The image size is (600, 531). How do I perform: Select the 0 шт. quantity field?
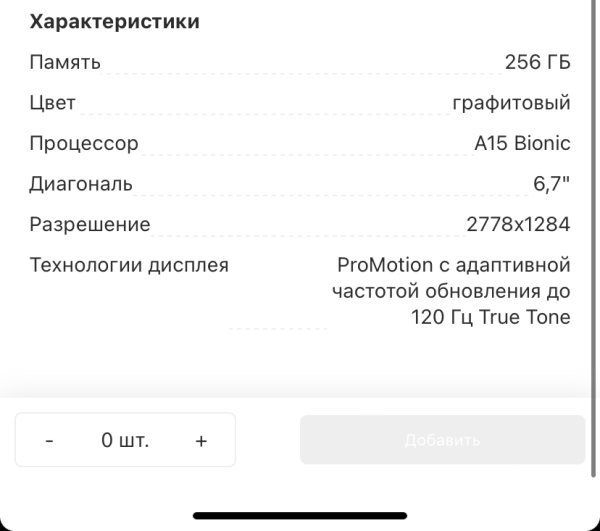125,440
